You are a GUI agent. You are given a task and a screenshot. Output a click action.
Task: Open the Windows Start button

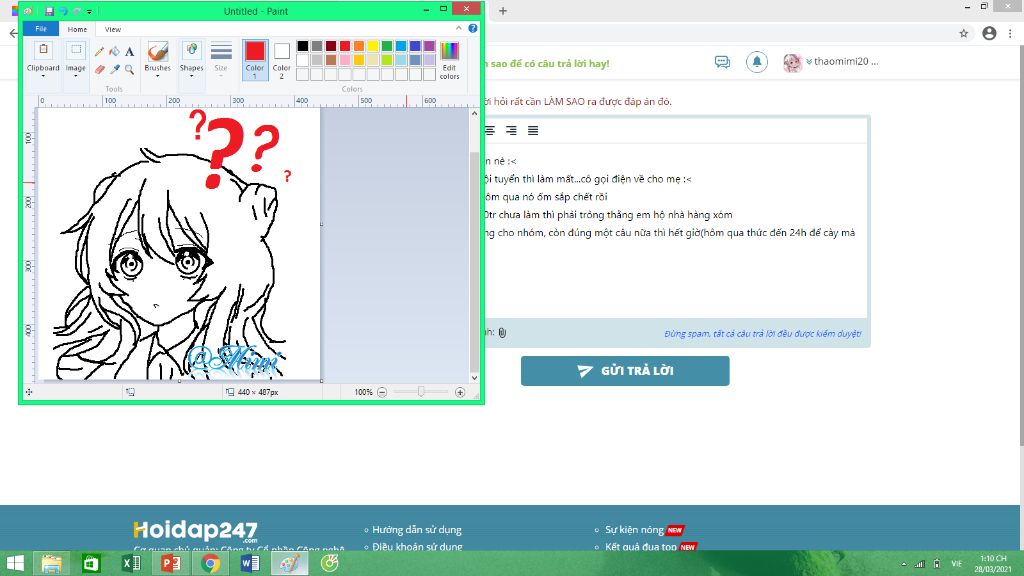pos(14,563)
